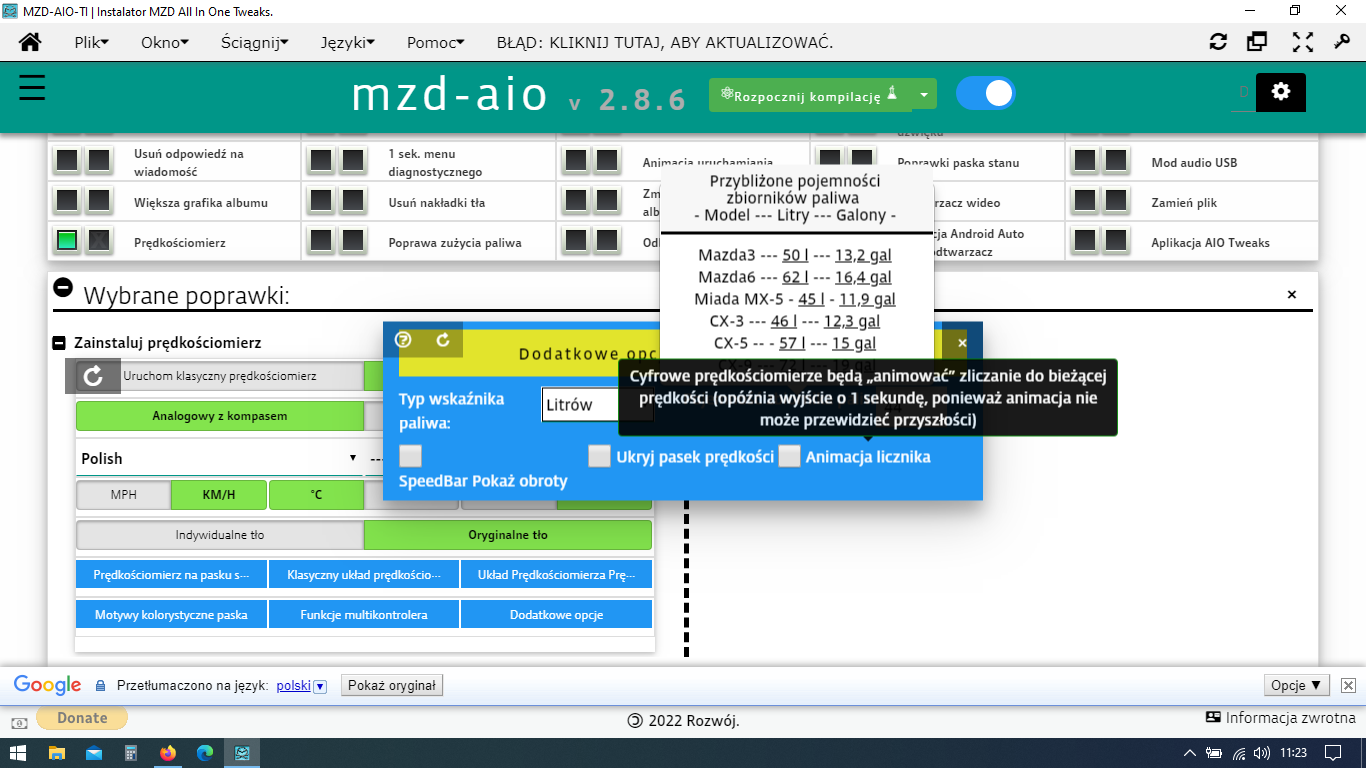This screenshot has width=1366, height=768.
Task: Open the Polish language dropdown
Action: tap(219, 458)
